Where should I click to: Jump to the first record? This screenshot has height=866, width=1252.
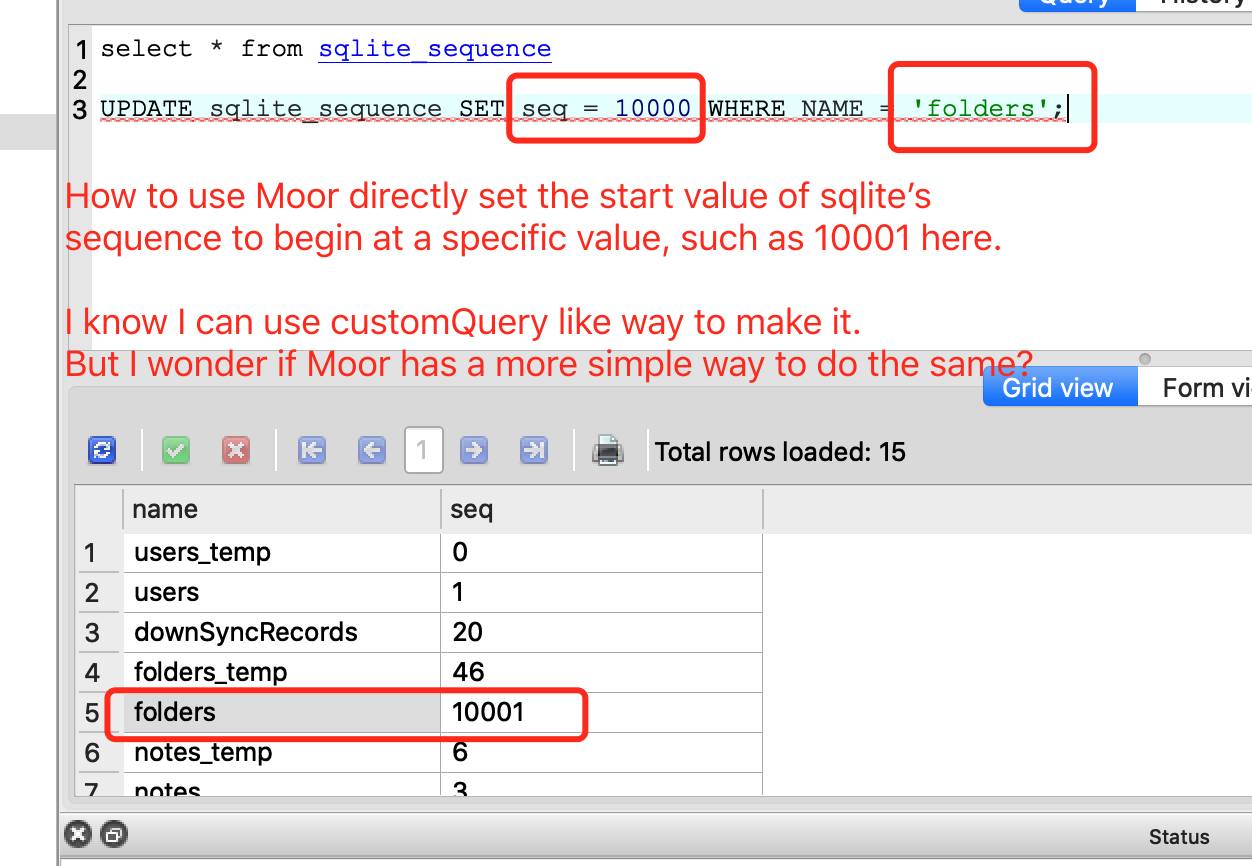click(311, 450)
